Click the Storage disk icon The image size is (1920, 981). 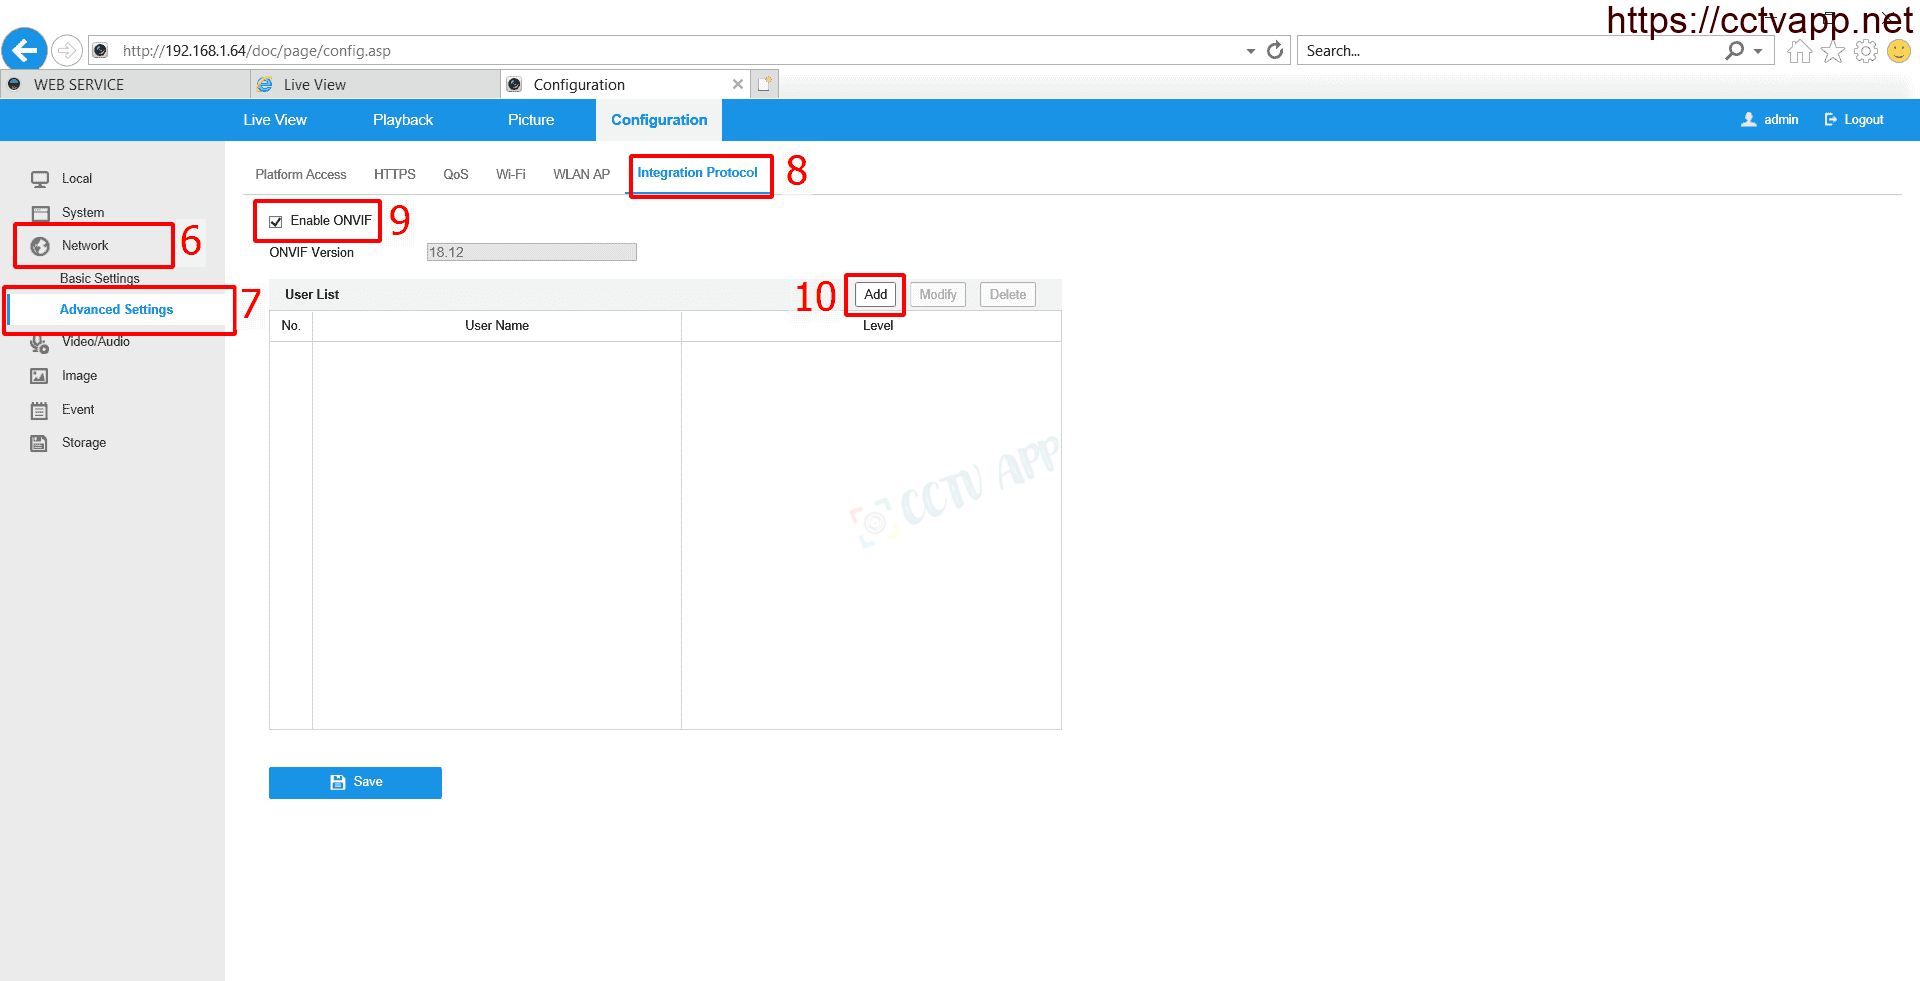click(x=39, y=443)
